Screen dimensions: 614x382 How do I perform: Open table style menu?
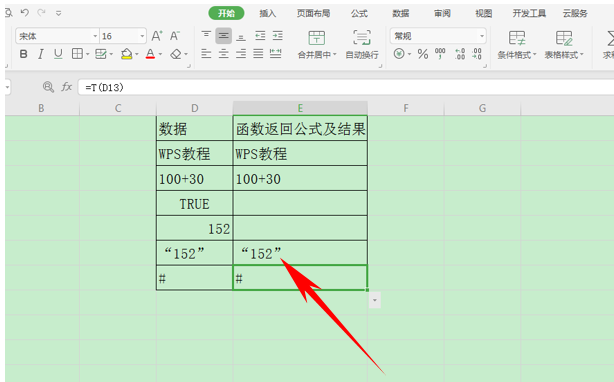point(564,45)
